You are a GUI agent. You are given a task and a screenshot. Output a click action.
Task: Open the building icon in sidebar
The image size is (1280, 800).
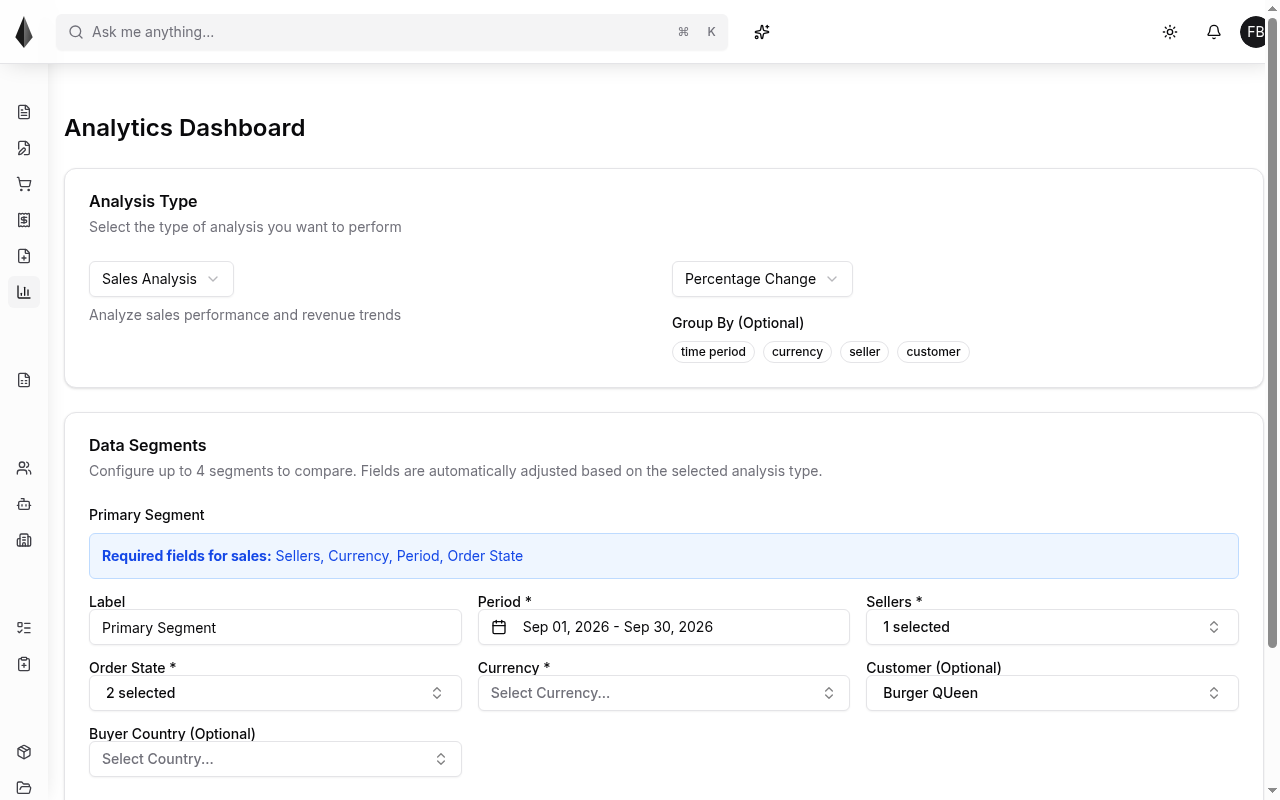pos(24,540)
